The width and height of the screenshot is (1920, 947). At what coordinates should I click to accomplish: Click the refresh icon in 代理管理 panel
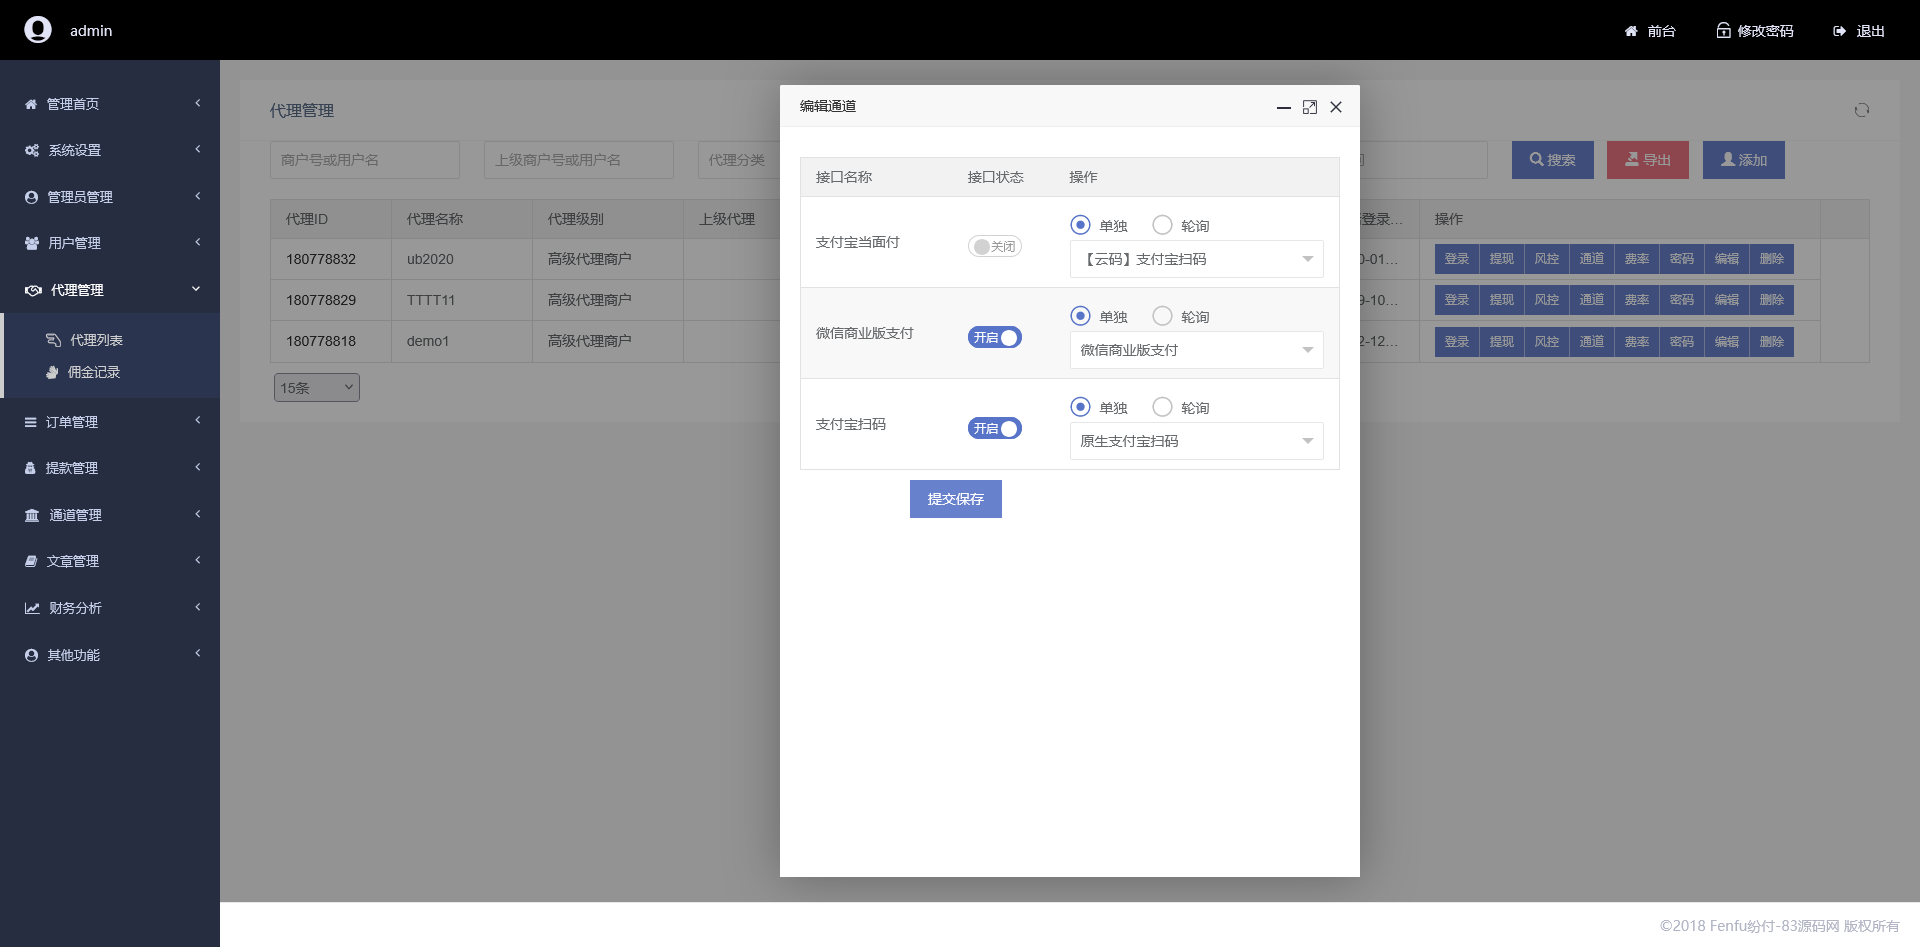click(x=1861, y=110)
